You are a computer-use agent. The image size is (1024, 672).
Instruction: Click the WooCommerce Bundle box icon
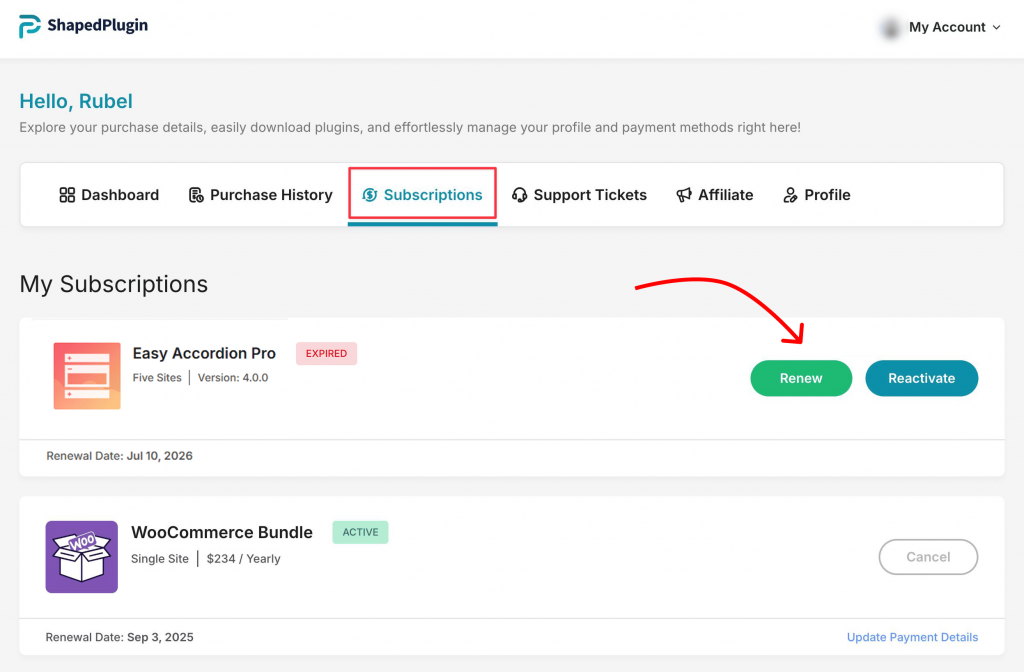point(82,557)
